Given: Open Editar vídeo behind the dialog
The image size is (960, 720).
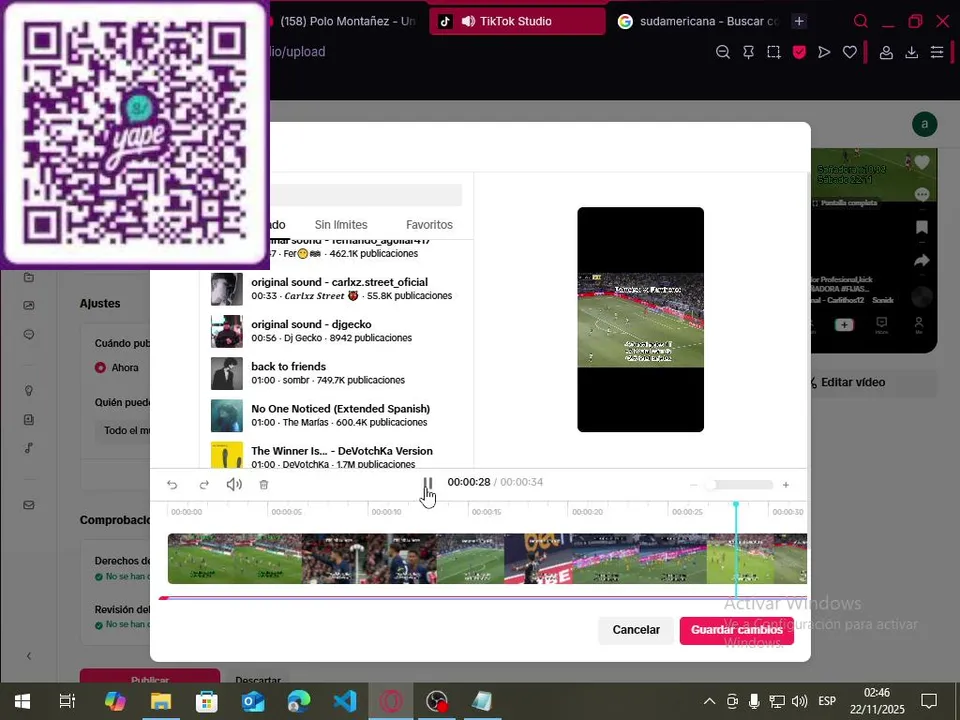Looking at the screenshot, I should (872, 382).
